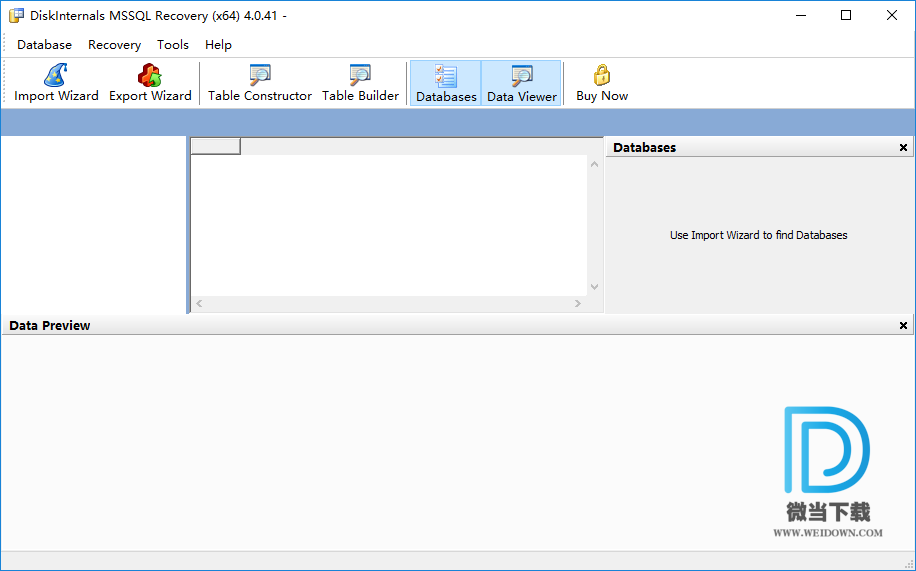
Task: Open the Table Builder tool
Action: click(360, 83)
